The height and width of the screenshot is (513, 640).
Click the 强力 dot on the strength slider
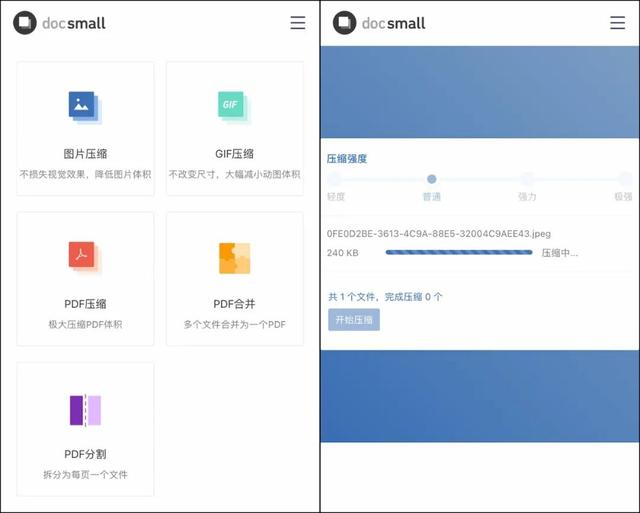click(x=527, y=179)
